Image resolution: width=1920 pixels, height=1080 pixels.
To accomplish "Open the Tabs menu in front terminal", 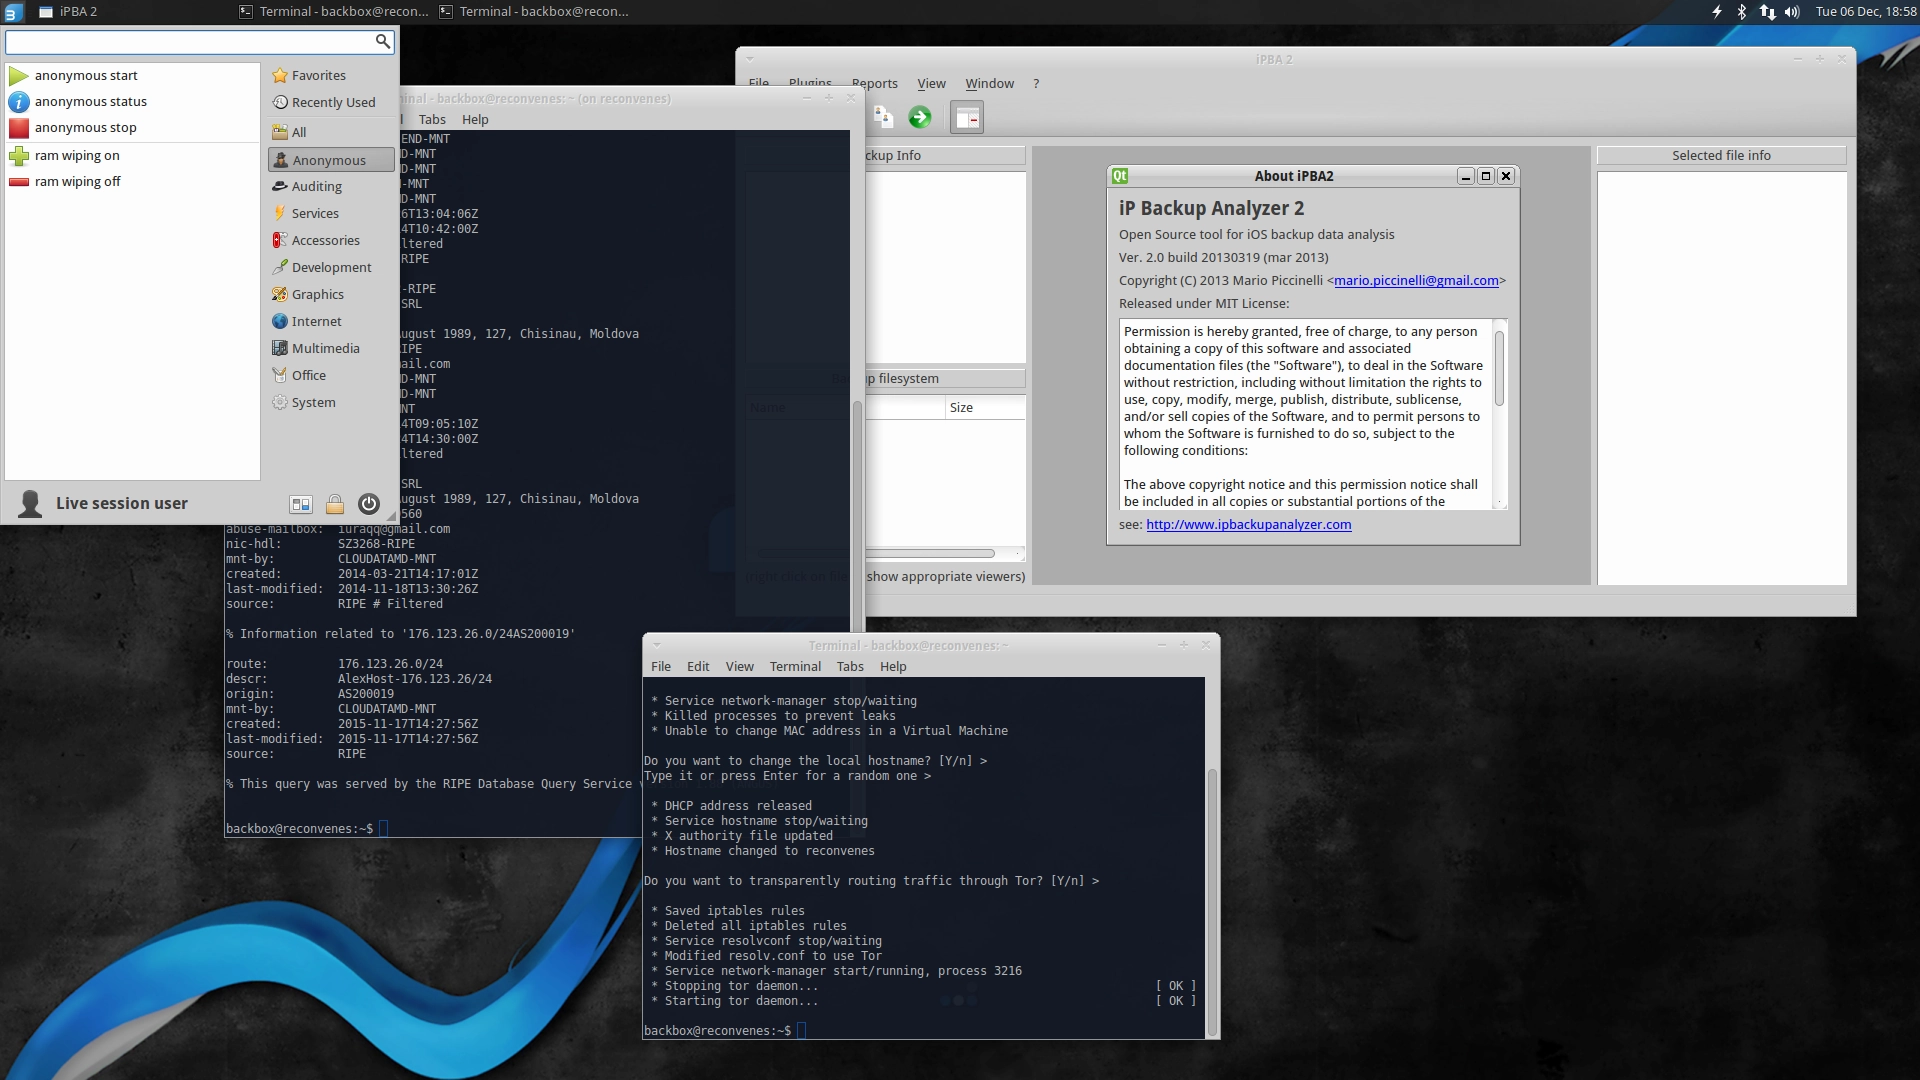I will (x=850, y=666).
